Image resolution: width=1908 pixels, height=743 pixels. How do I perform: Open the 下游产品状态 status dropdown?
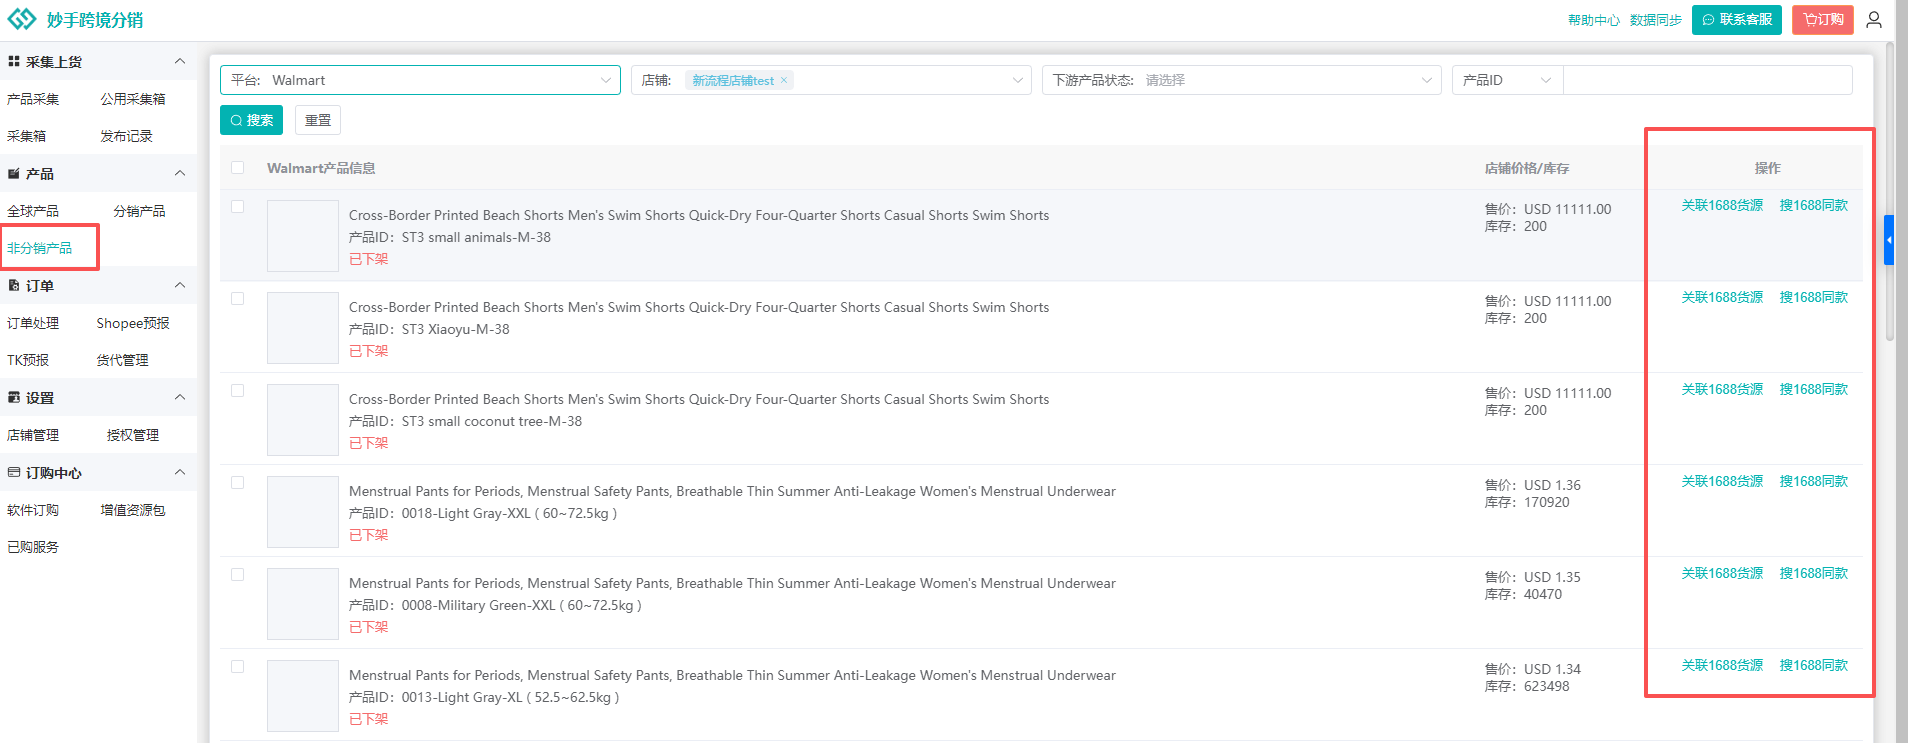[1241, 80]
